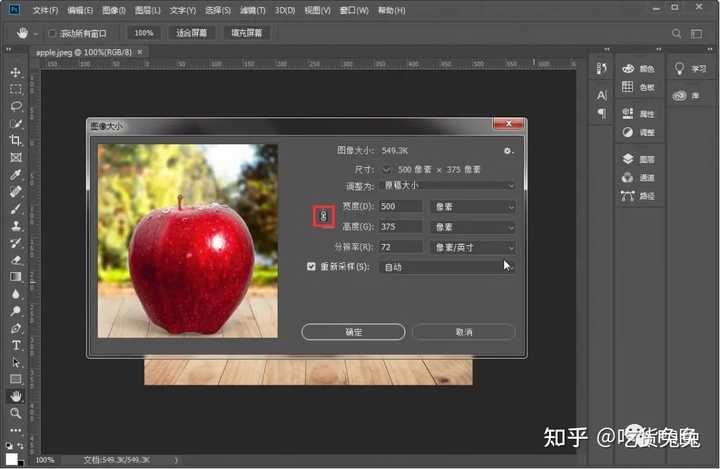Open the 编辑 Edit menu
720x469 pixels.
point(79,10)
